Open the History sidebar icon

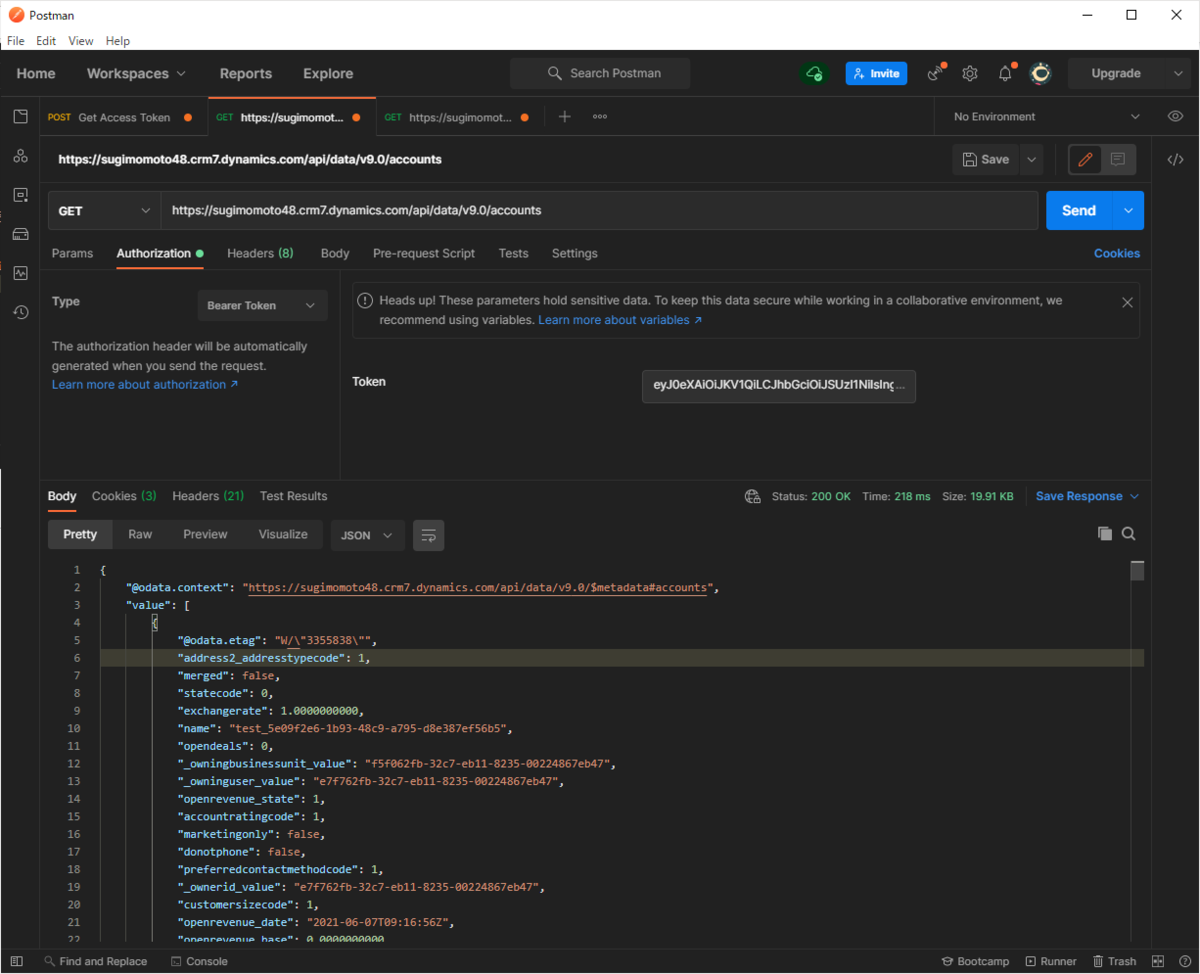[20, 312]
